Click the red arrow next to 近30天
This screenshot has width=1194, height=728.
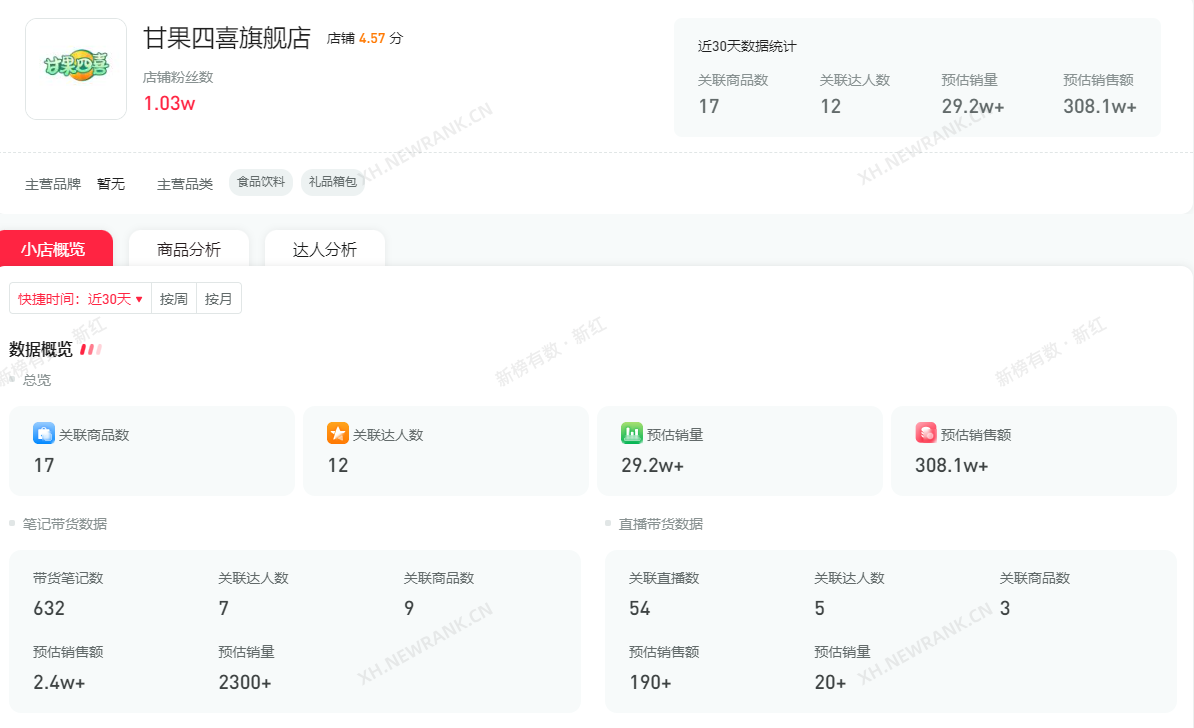coord(139,299)
